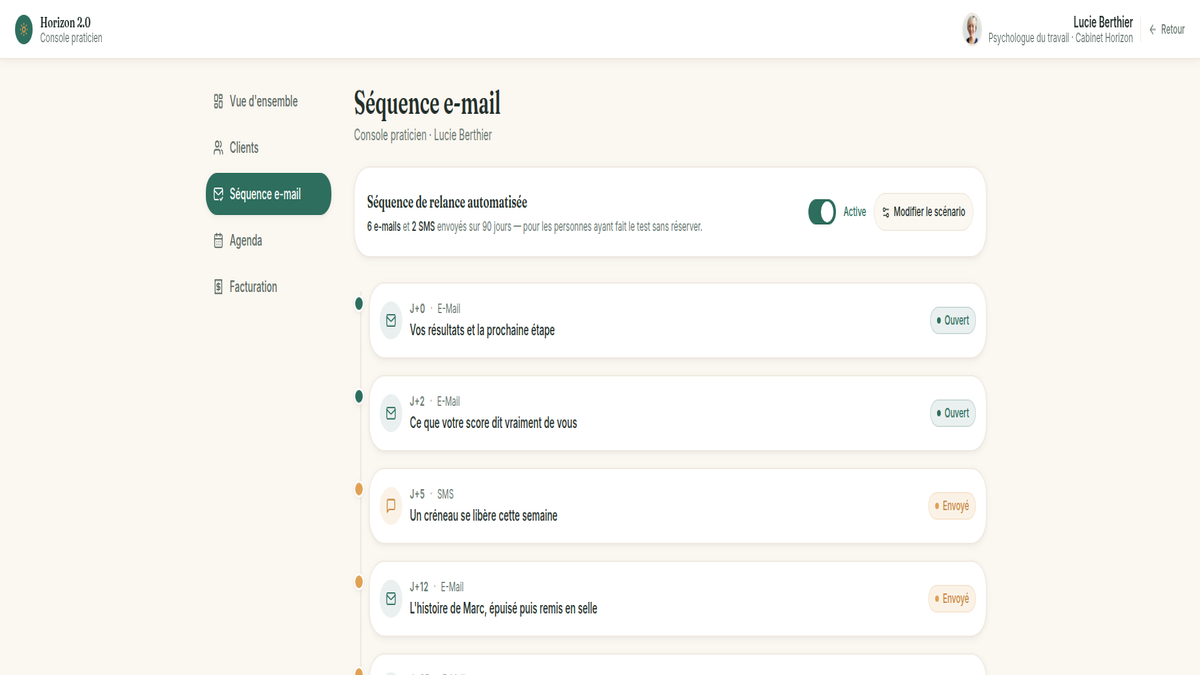Image resolution: width=1200 pixels, height=675 pixels.
Task: Open Lucie Berthier's profile avatar
Action: (x=972, y=29)
